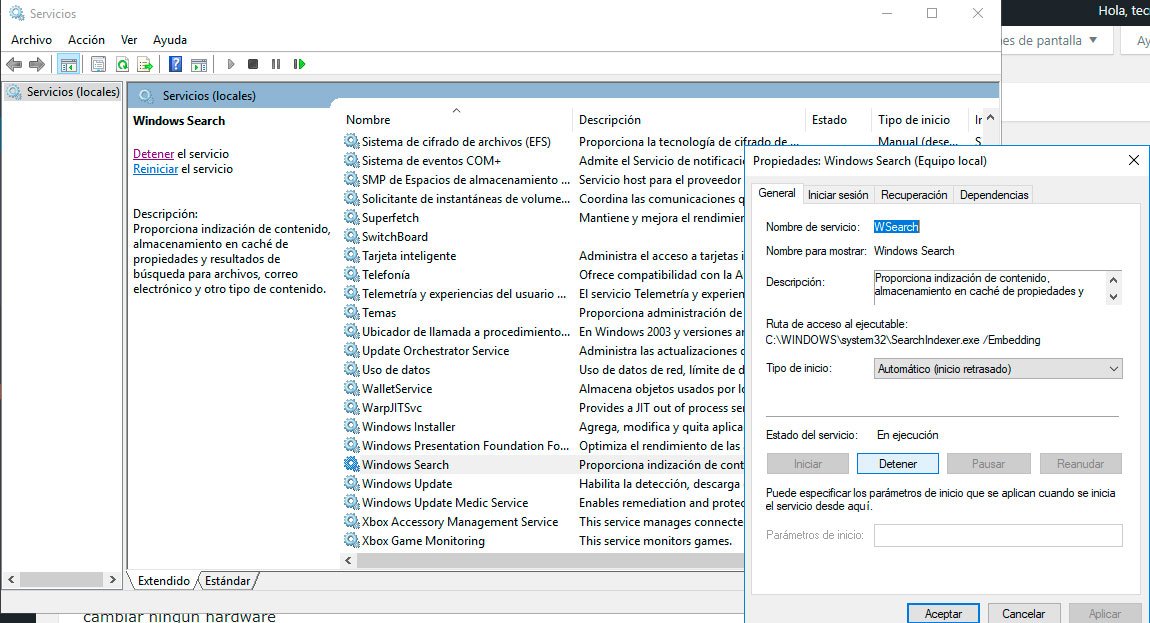Click the Export list toolbar icon
1150x623 pixels.
point(145,65)
